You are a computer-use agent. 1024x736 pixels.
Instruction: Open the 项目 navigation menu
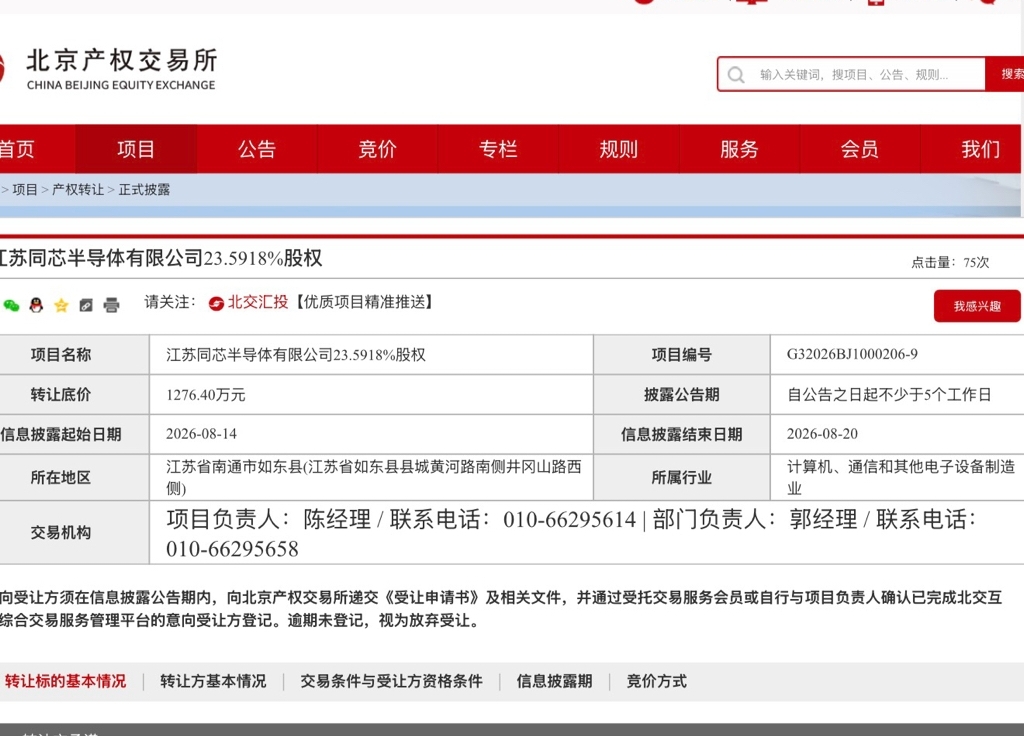coord(136,149)
